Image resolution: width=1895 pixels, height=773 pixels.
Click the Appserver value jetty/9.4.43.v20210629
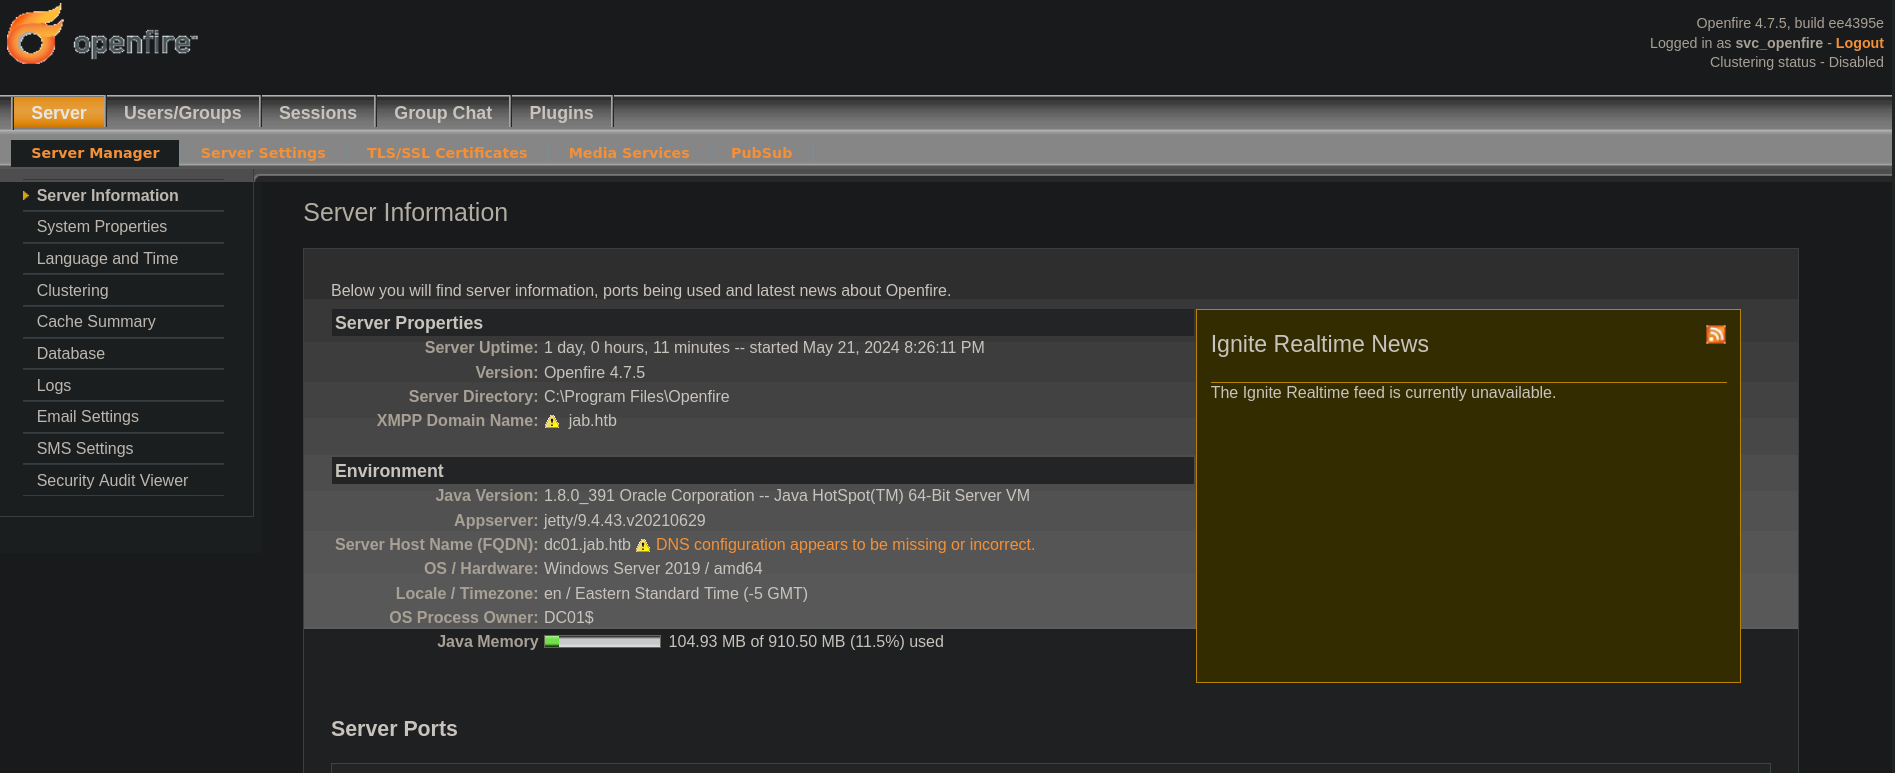(x=624, y=521)
